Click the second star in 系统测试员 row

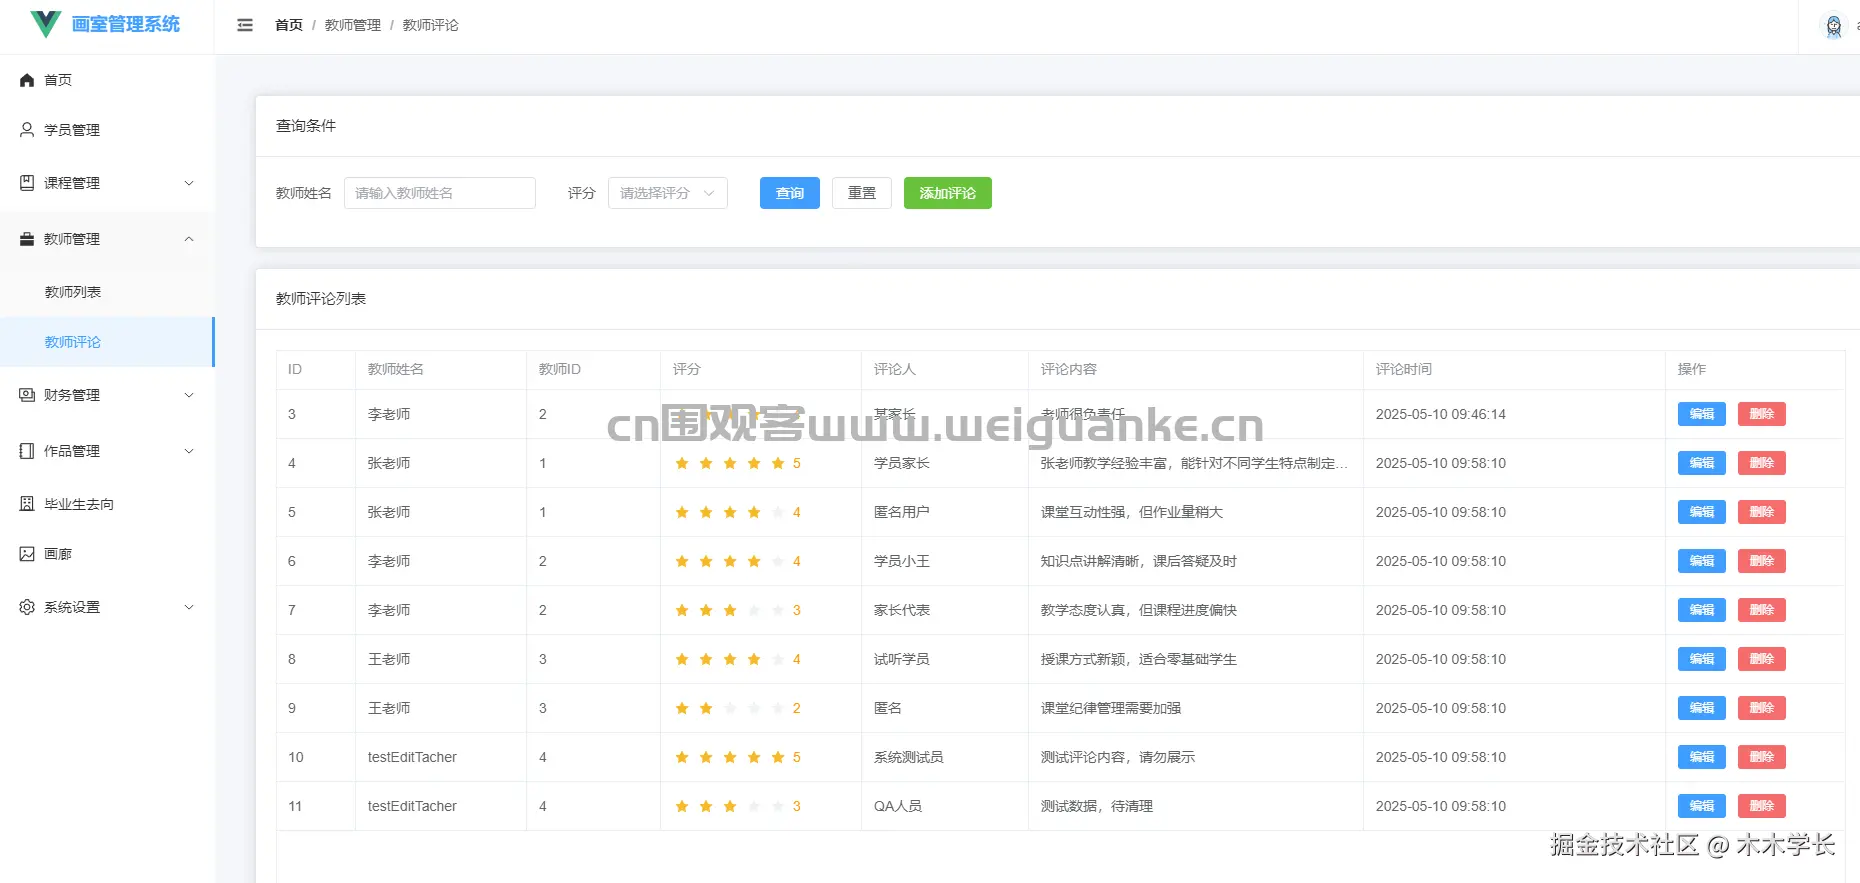[706, 757]
